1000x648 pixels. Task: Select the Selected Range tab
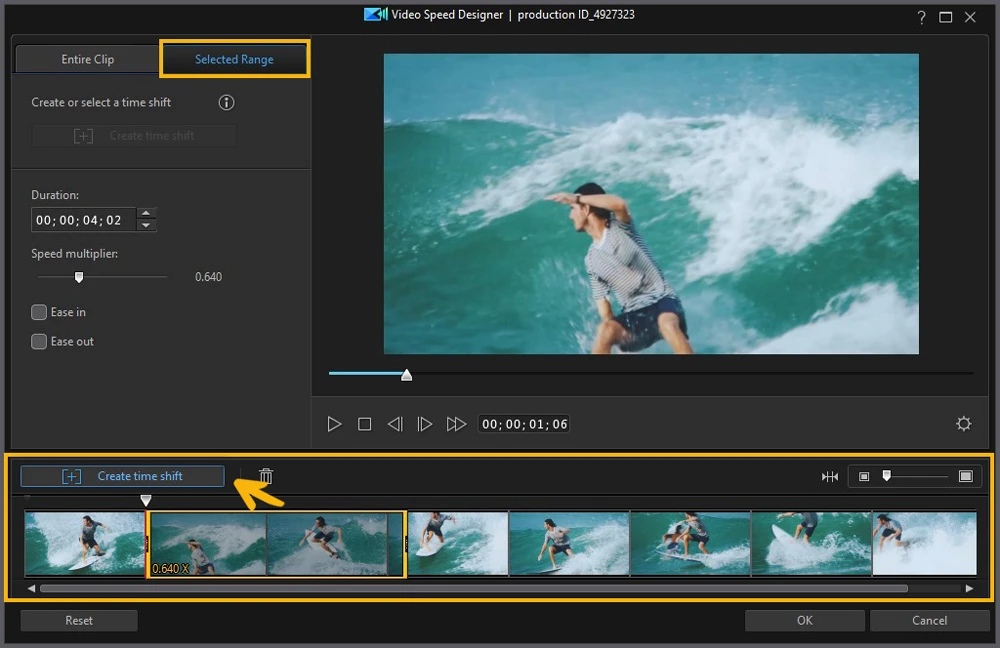point(234,60)
